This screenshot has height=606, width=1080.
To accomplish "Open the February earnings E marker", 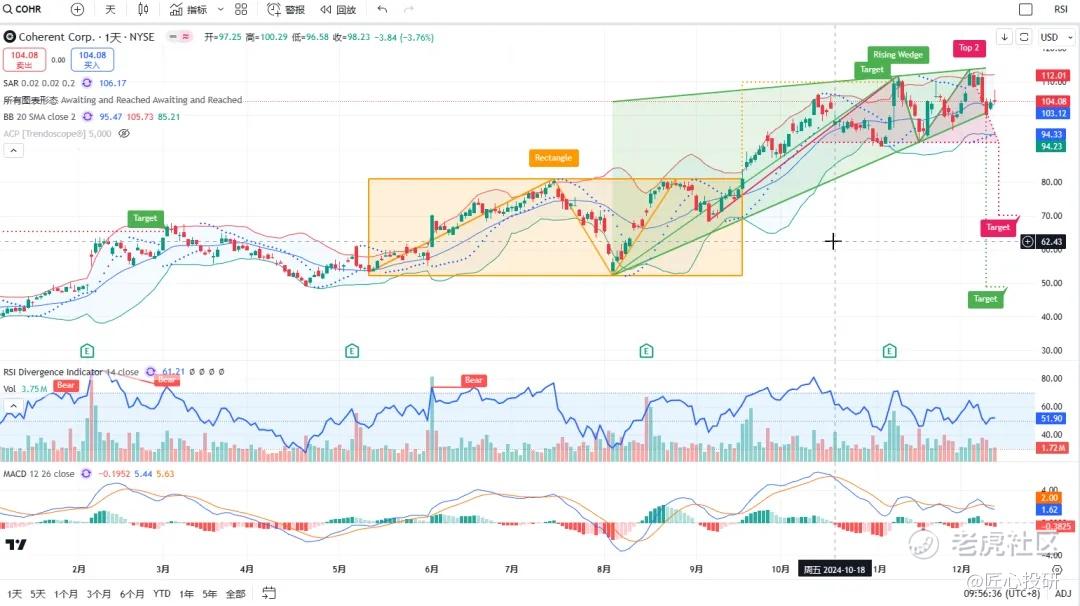I will [x=87, y=351].
